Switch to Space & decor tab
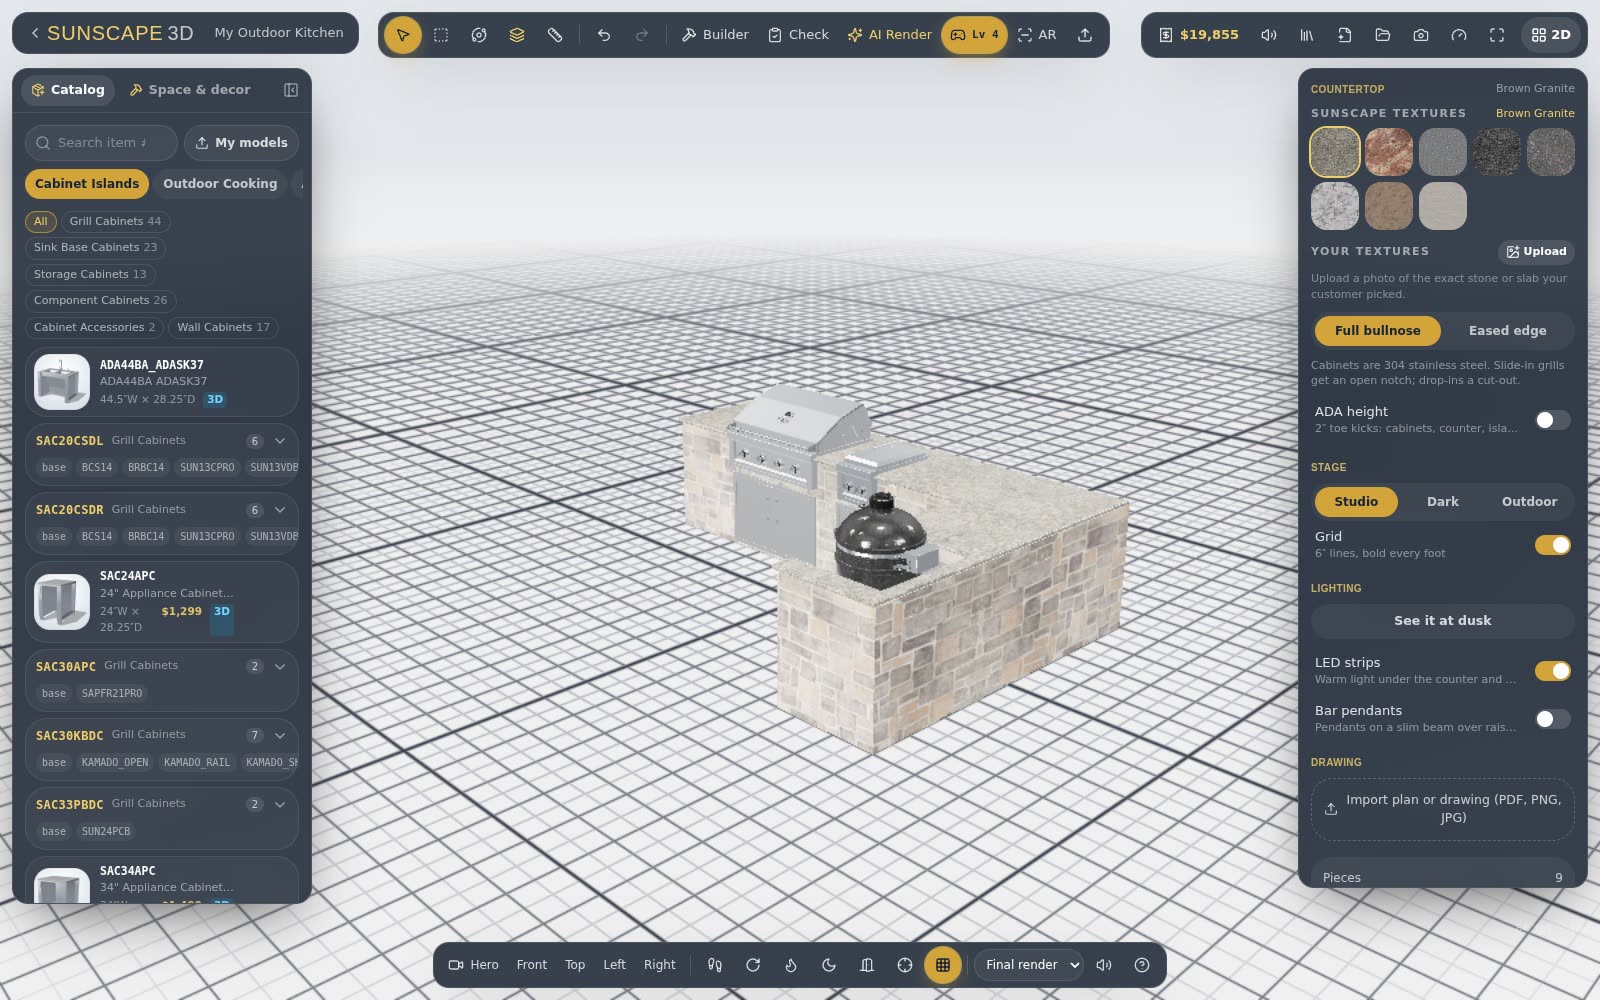 [191, 90]
